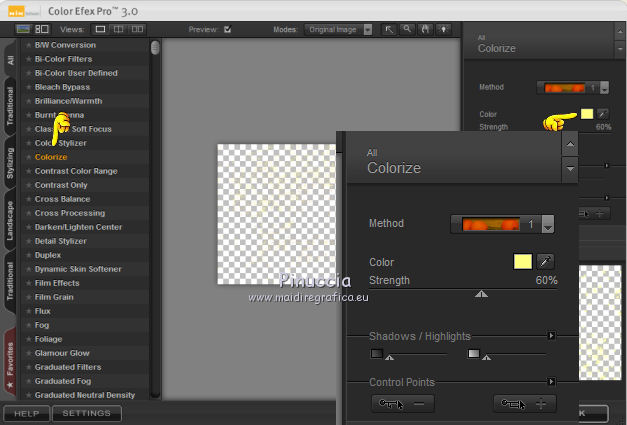Switch to the lower Traditional tab
Viewport: 627px width, 425px height.
[x=10, y=281]
